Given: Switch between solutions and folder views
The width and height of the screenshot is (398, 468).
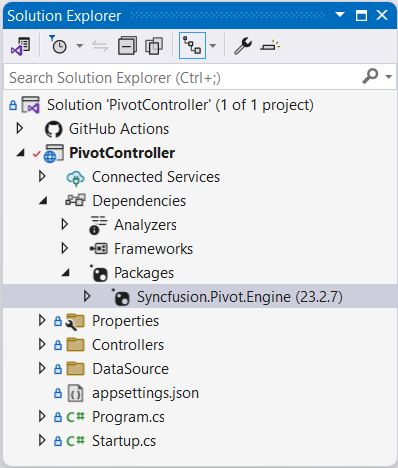Looking at the screenshot, I should (21, 46).
